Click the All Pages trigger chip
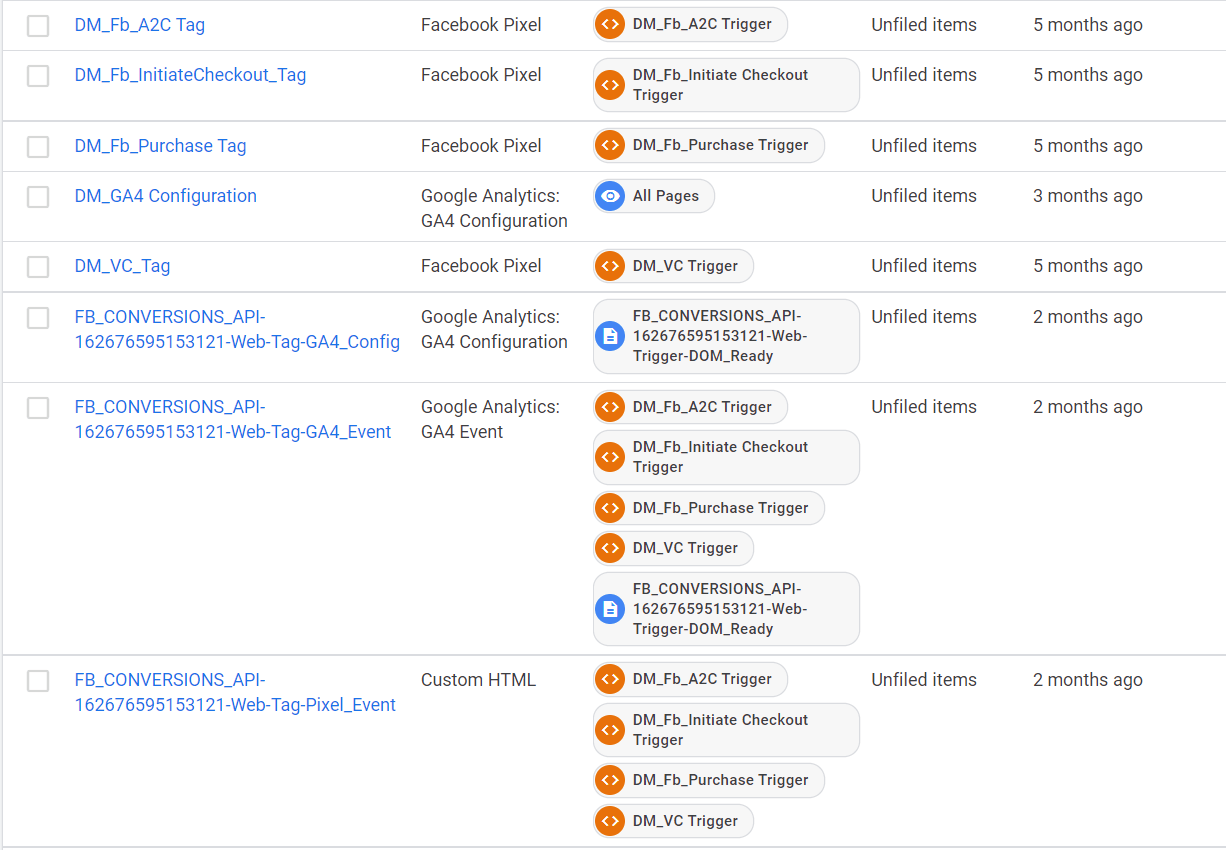This screenshot has width=1226, height=850. 654,196
